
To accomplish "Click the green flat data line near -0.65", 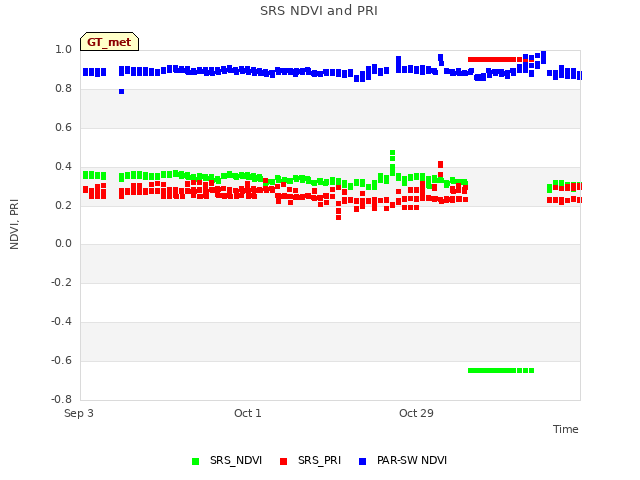I will (501, 371).
